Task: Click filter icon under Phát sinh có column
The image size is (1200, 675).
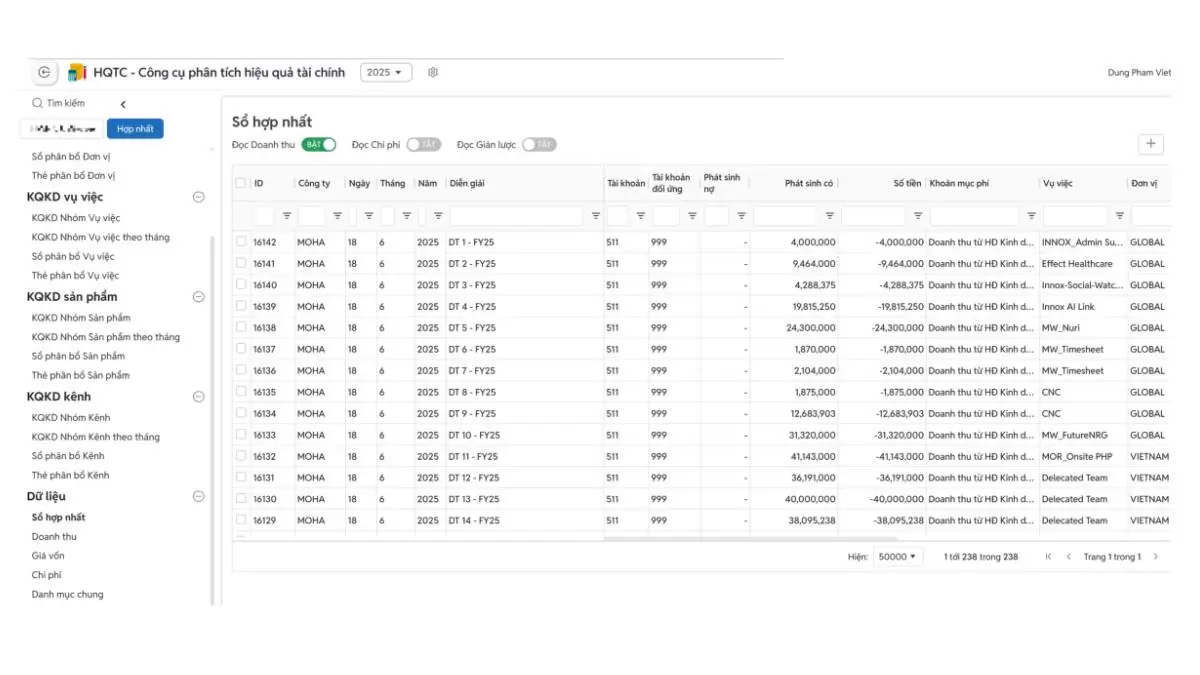Action: (829, 216)
